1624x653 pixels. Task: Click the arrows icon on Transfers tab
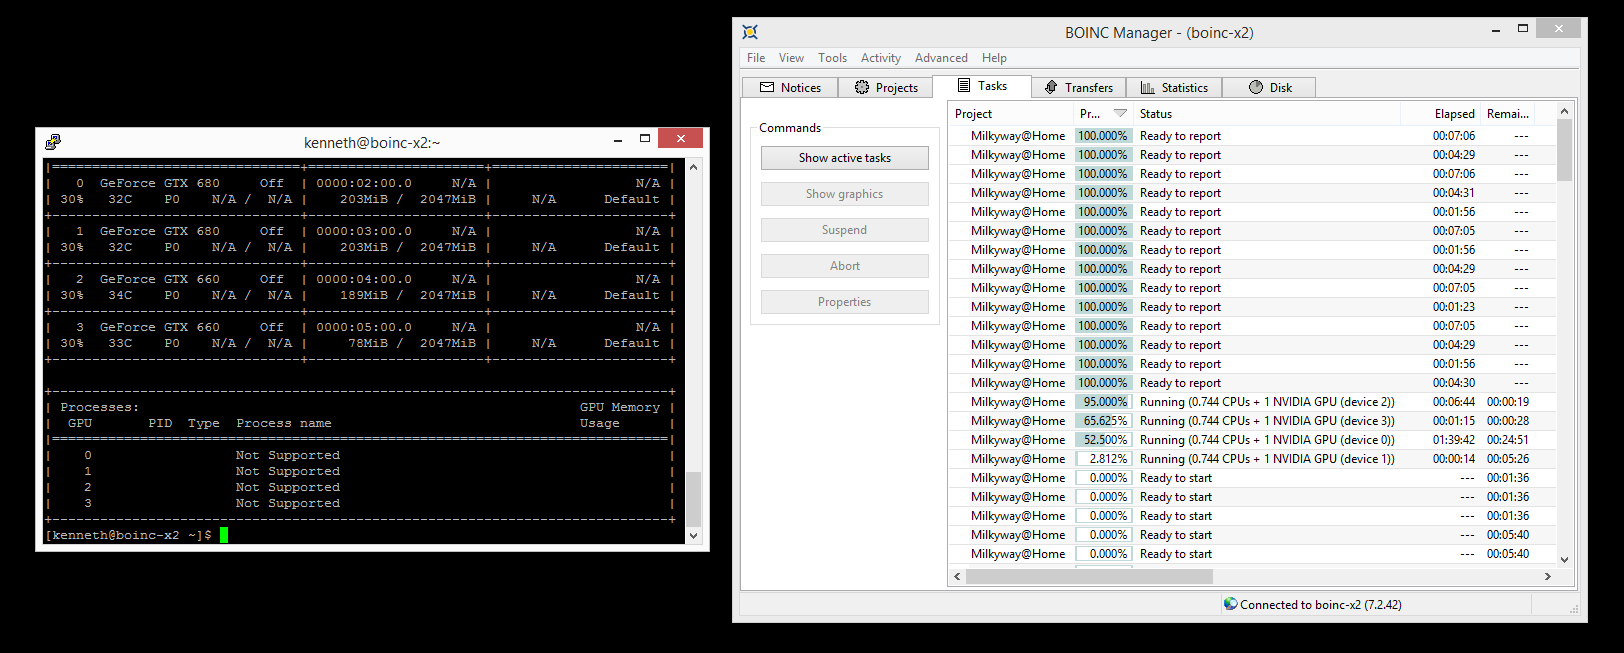point(1051,88)
